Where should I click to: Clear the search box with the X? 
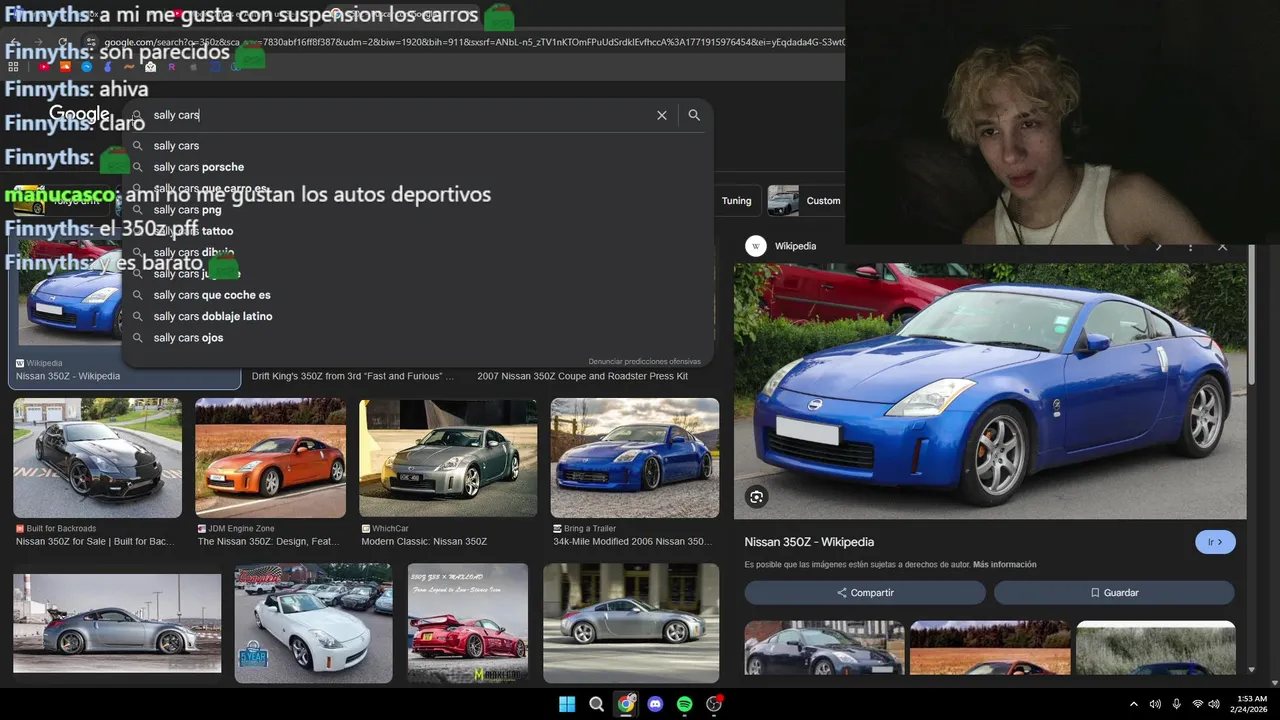tap(661, 115)
